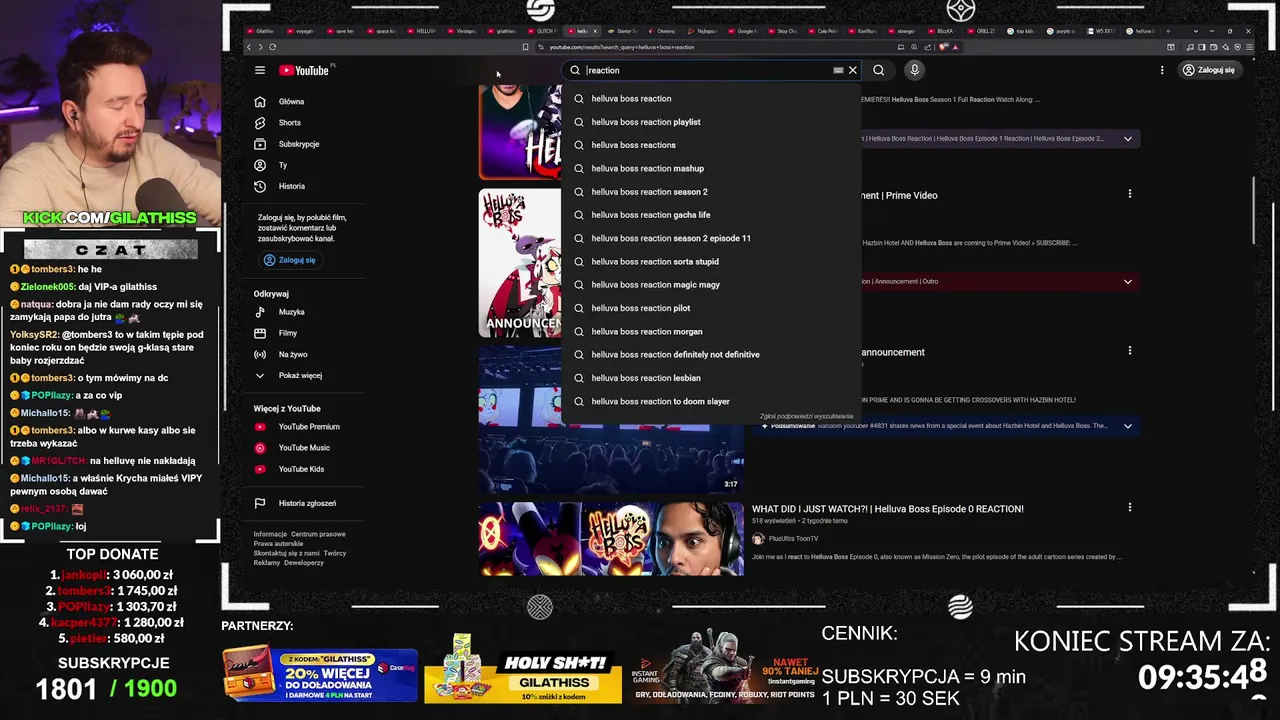Expand Pokaż więcej in the sidebar

300,375
